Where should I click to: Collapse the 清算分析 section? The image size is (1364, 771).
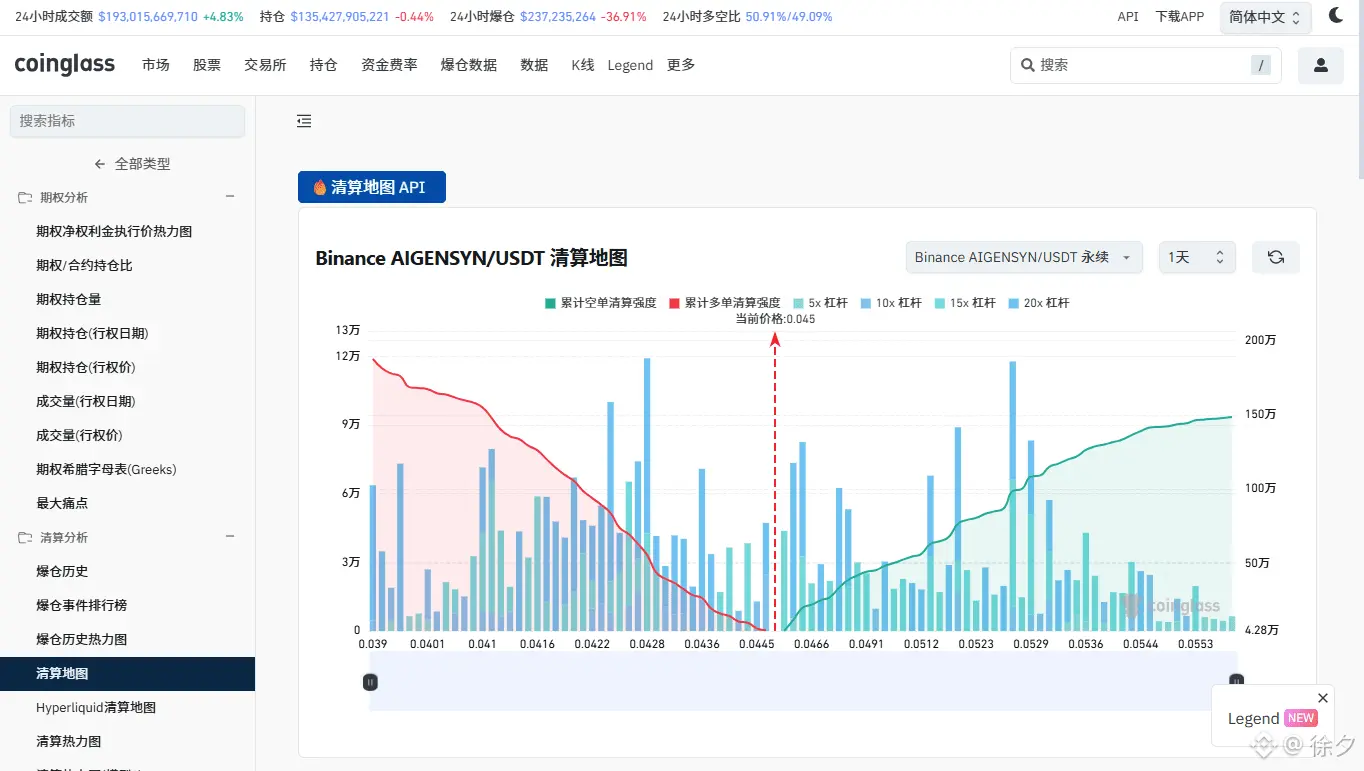(x=230, y=538)
